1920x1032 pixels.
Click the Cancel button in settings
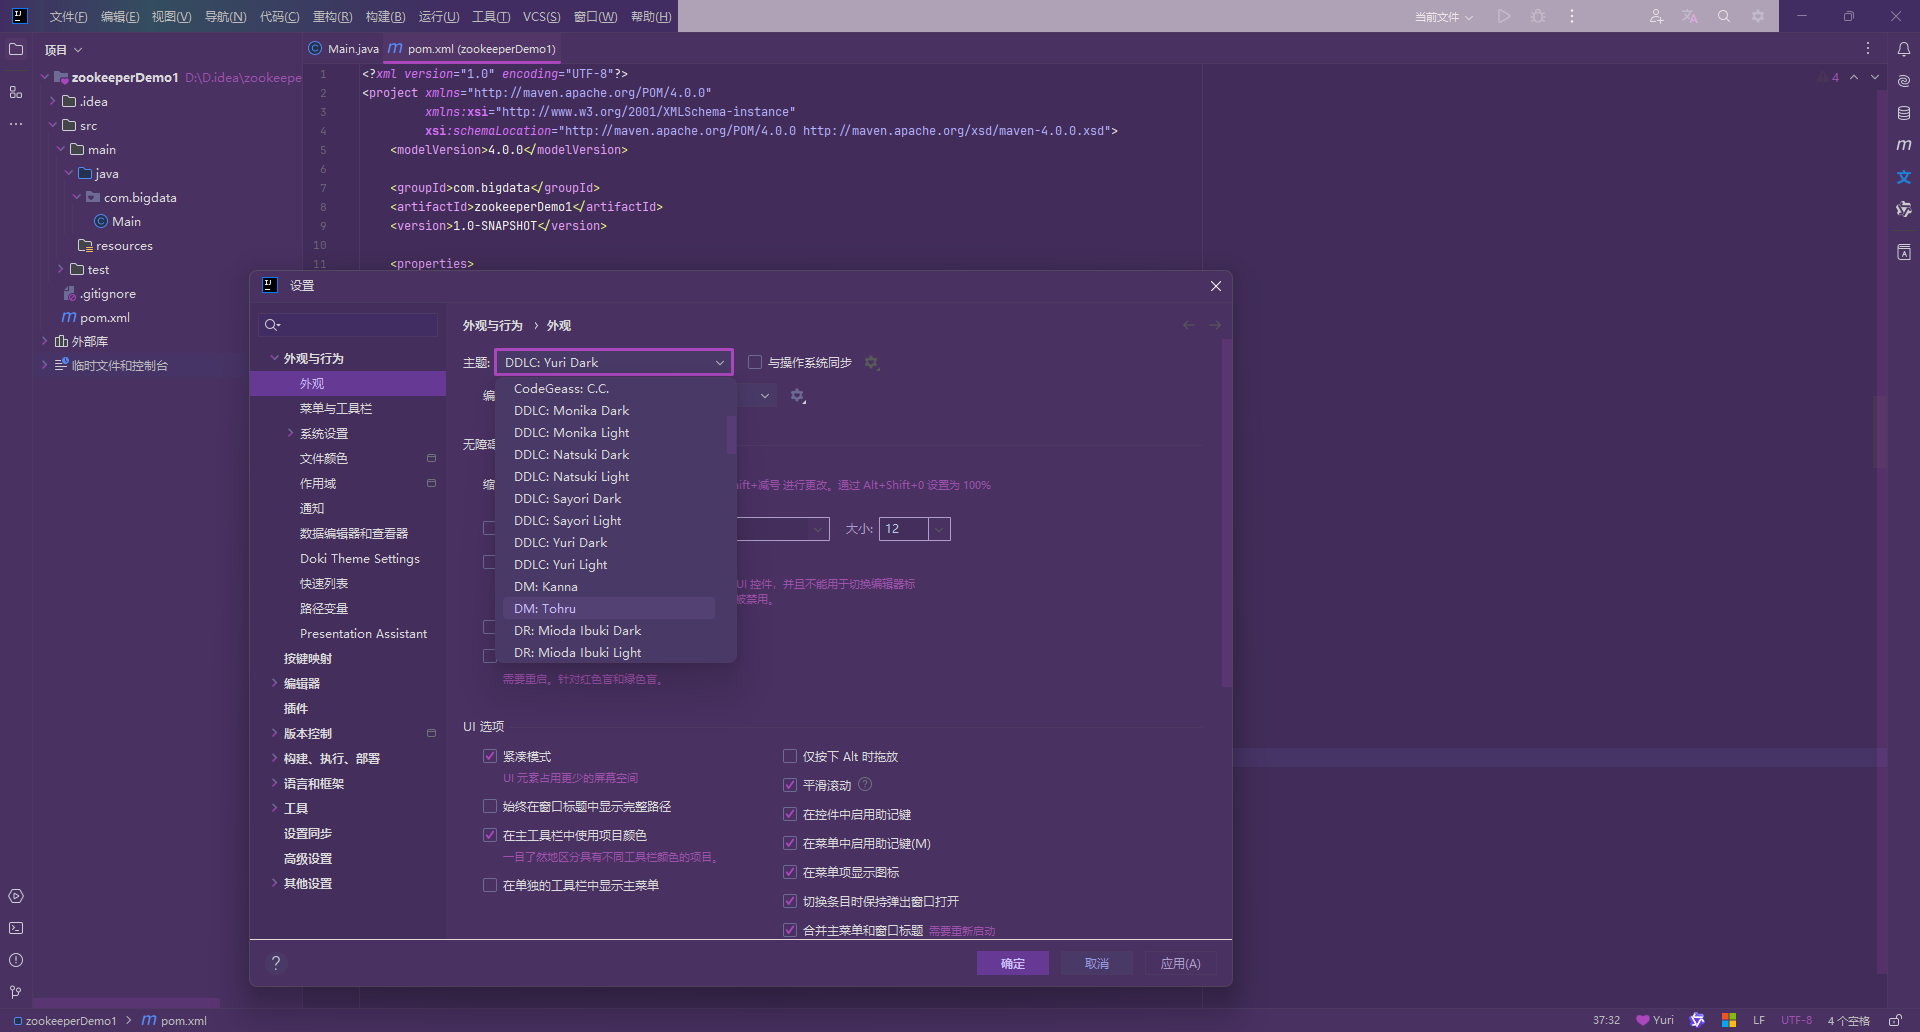point(1097,963)
